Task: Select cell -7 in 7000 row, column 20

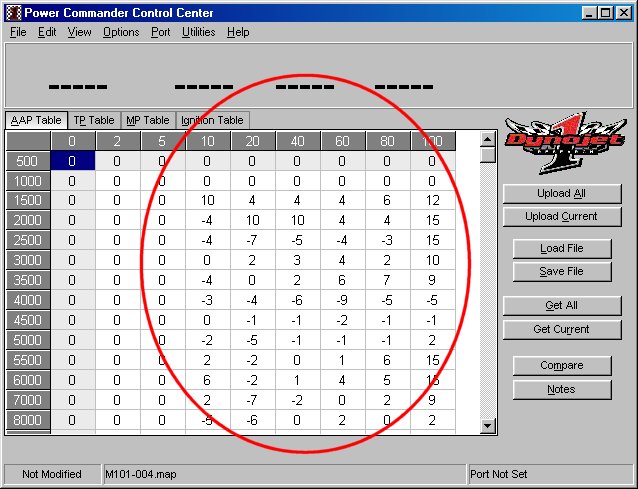Action: pos(252,400)
